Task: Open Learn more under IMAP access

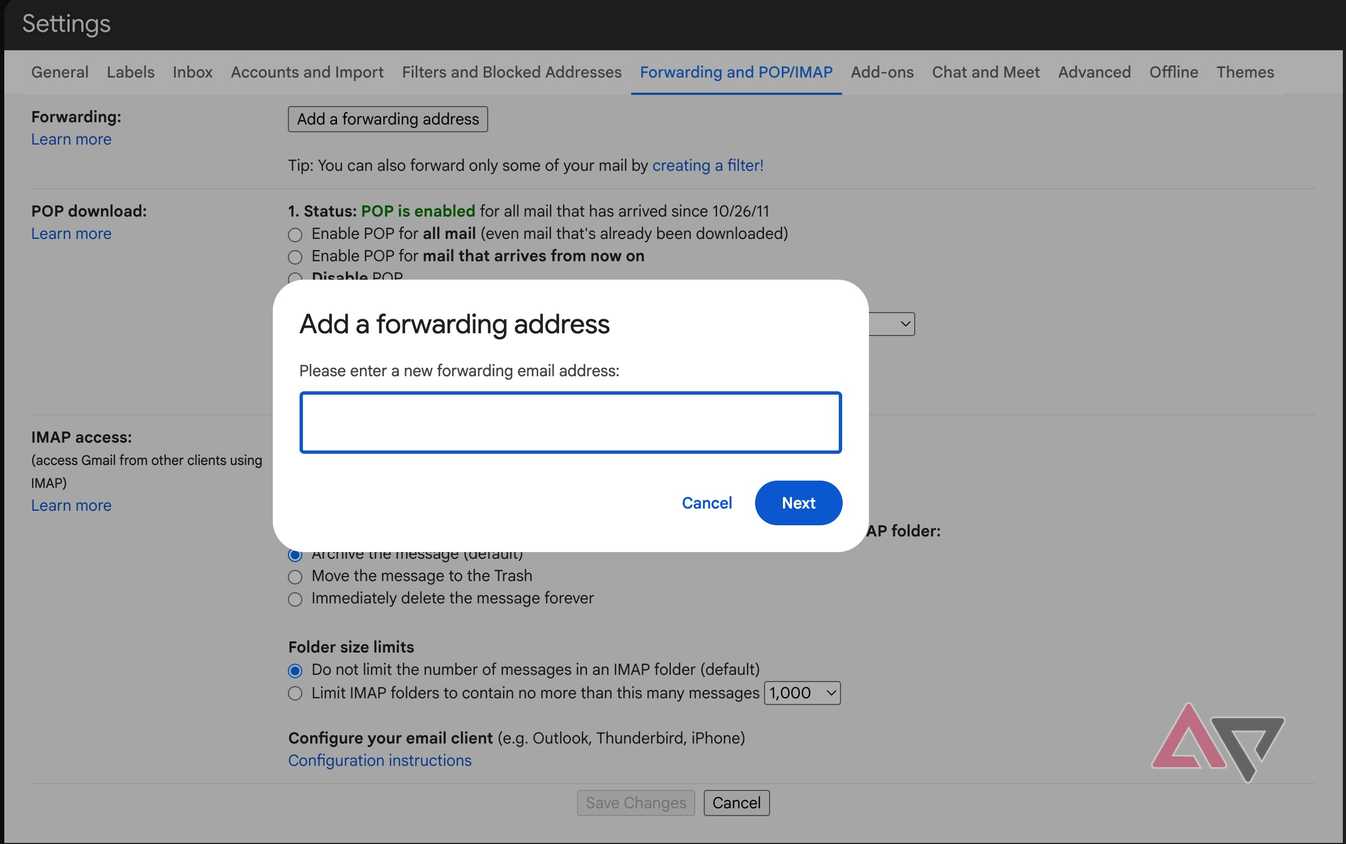Action: [71, 505]
